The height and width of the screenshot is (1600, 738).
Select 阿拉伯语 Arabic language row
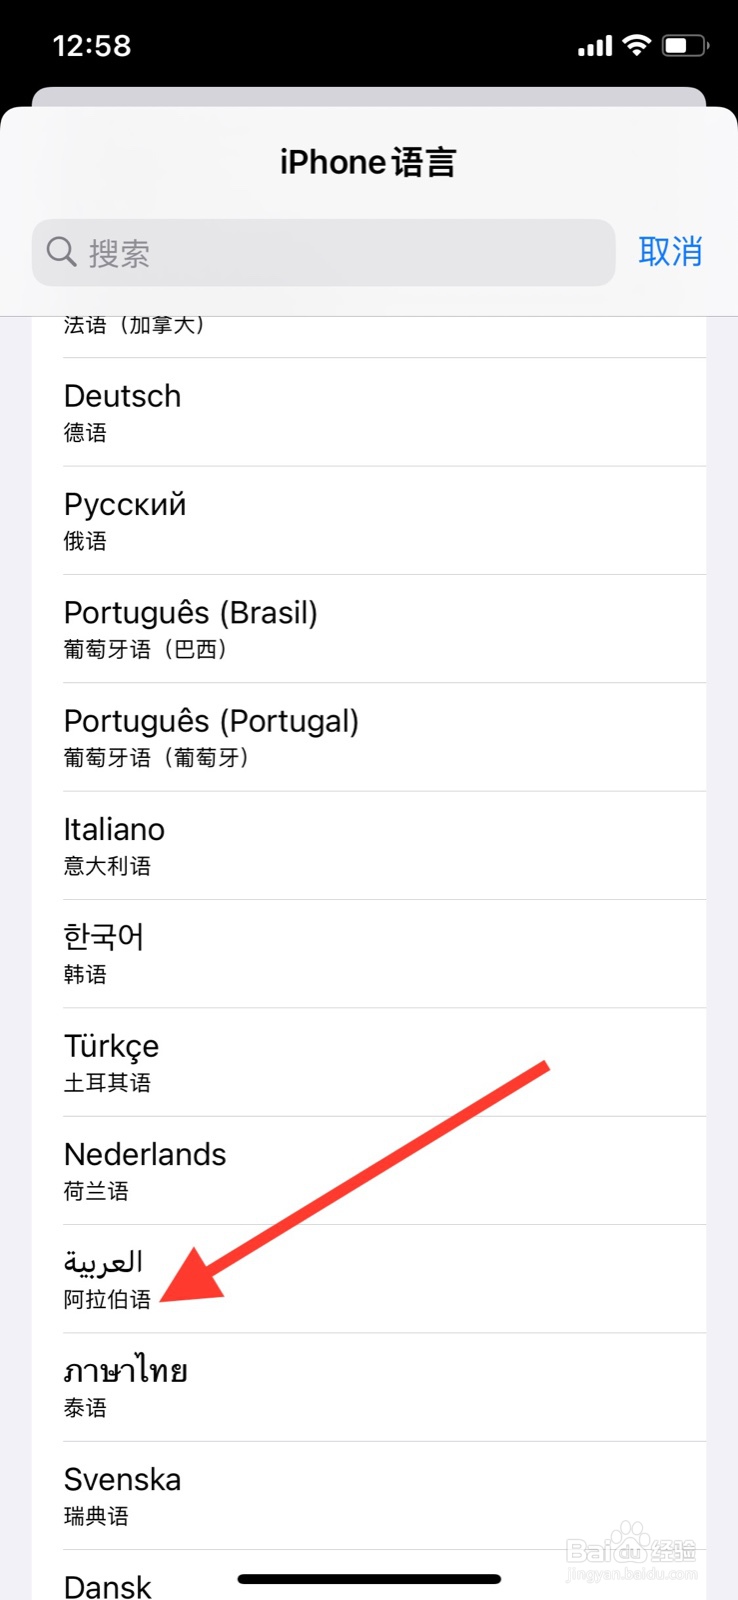tap(369, 1279)
